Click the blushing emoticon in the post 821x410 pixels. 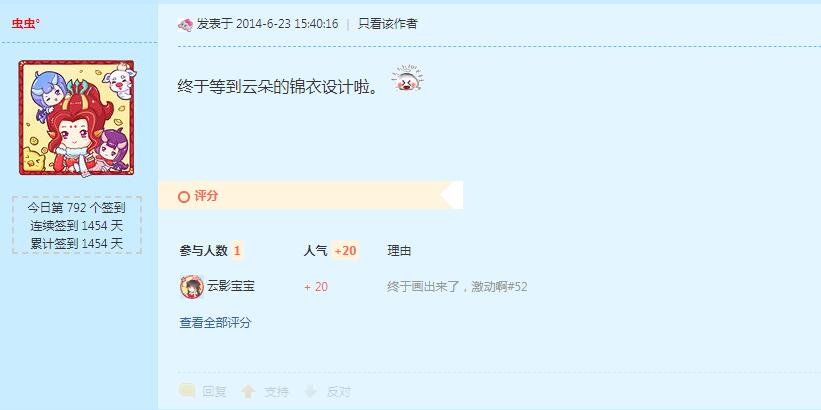click(407, 79)
